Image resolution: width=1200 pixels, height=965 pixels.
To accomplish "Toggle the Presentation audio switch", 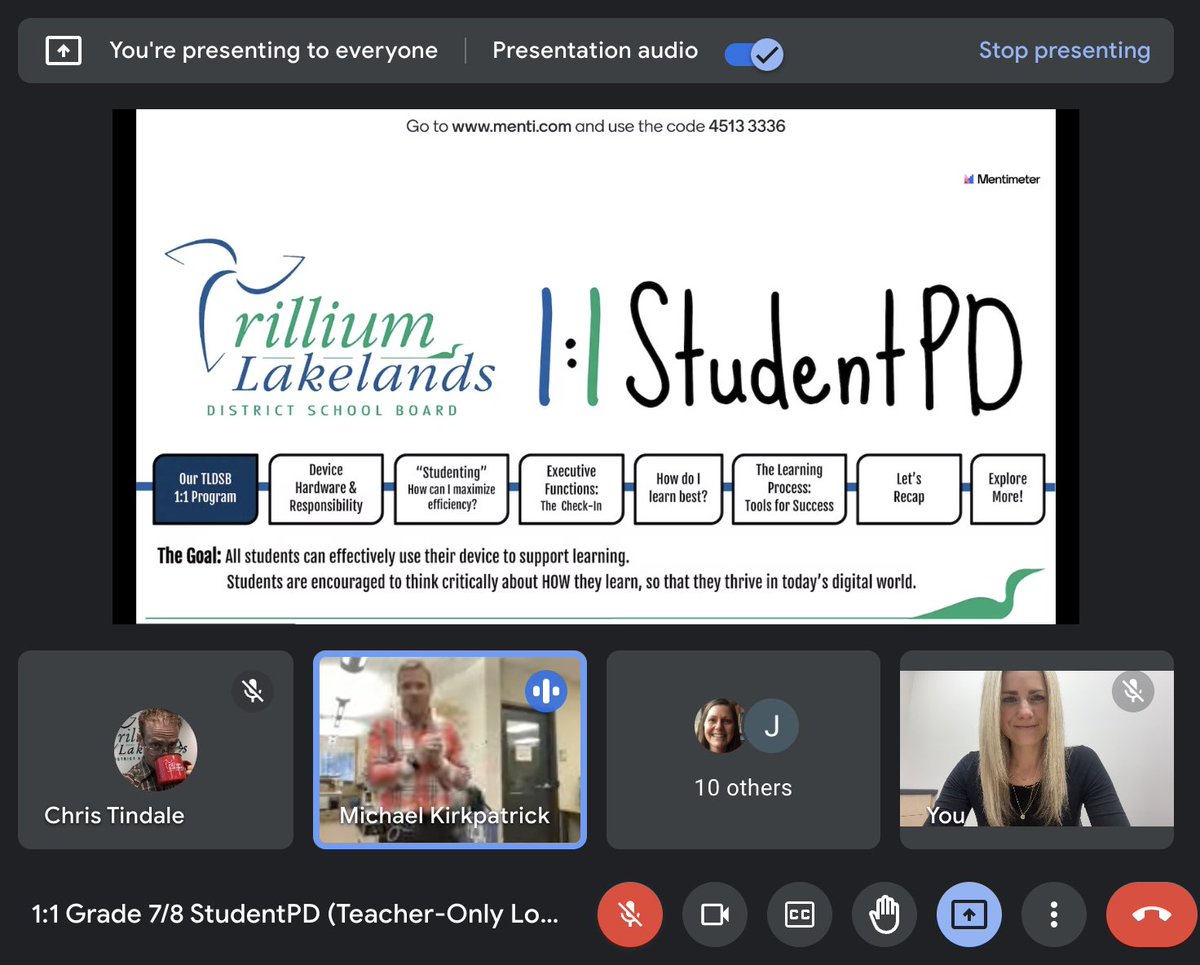I will [753, 52].
